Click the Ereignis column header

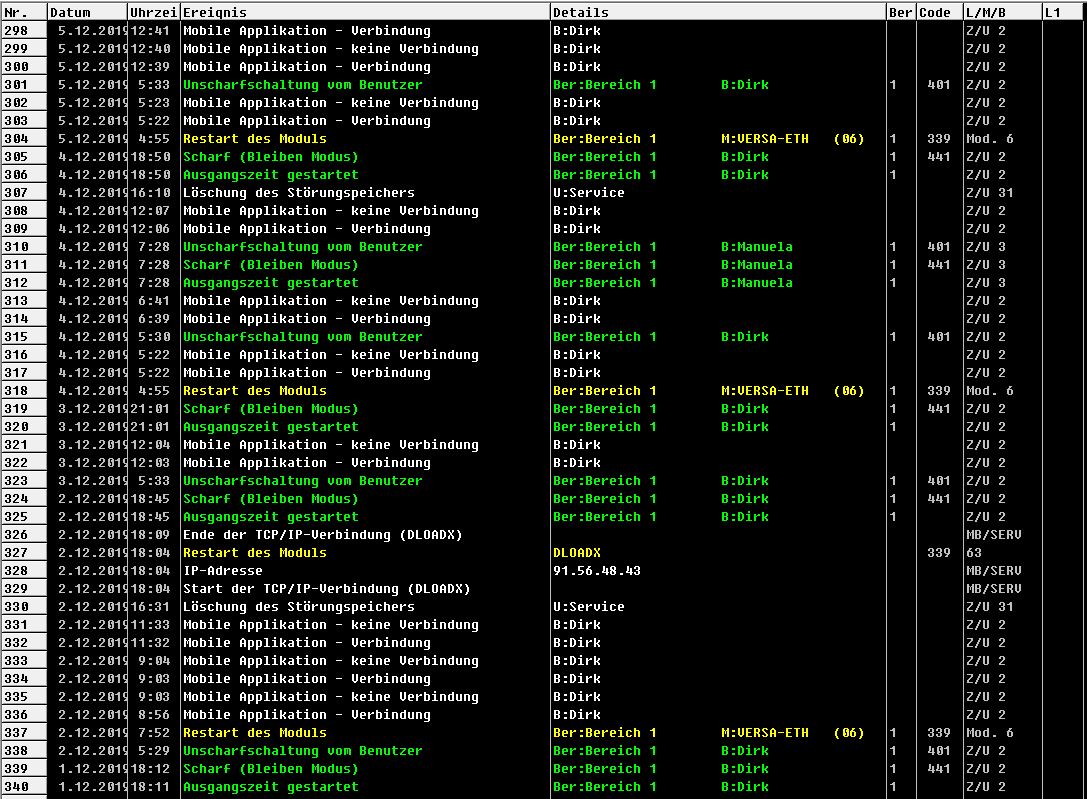[x=364, y=12]
